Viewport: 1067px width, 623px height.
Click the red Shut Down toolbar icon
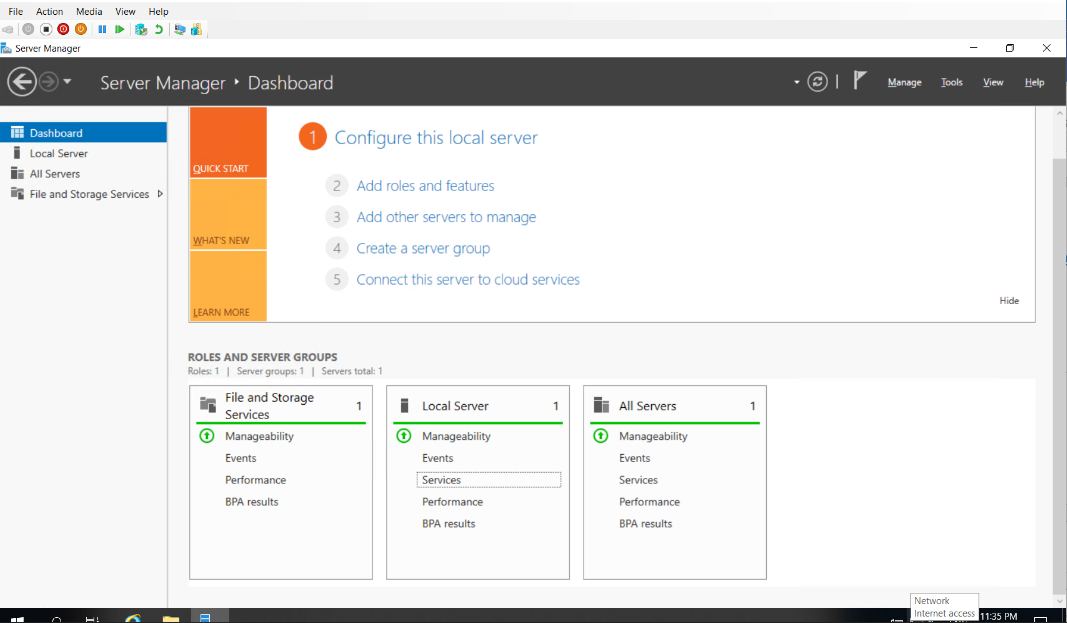63,29
